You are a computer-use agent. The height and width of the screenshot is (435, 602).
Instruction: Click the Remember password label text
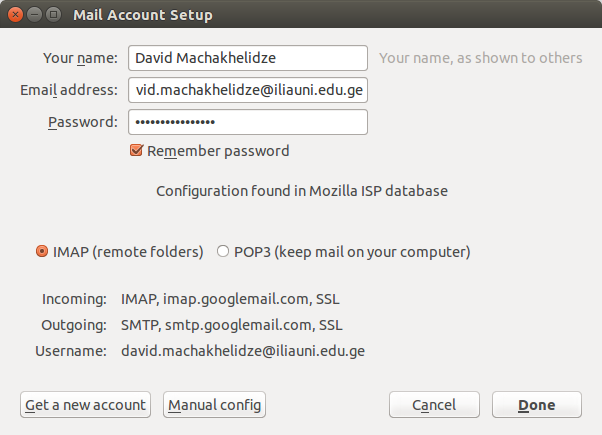click(218, 151)
